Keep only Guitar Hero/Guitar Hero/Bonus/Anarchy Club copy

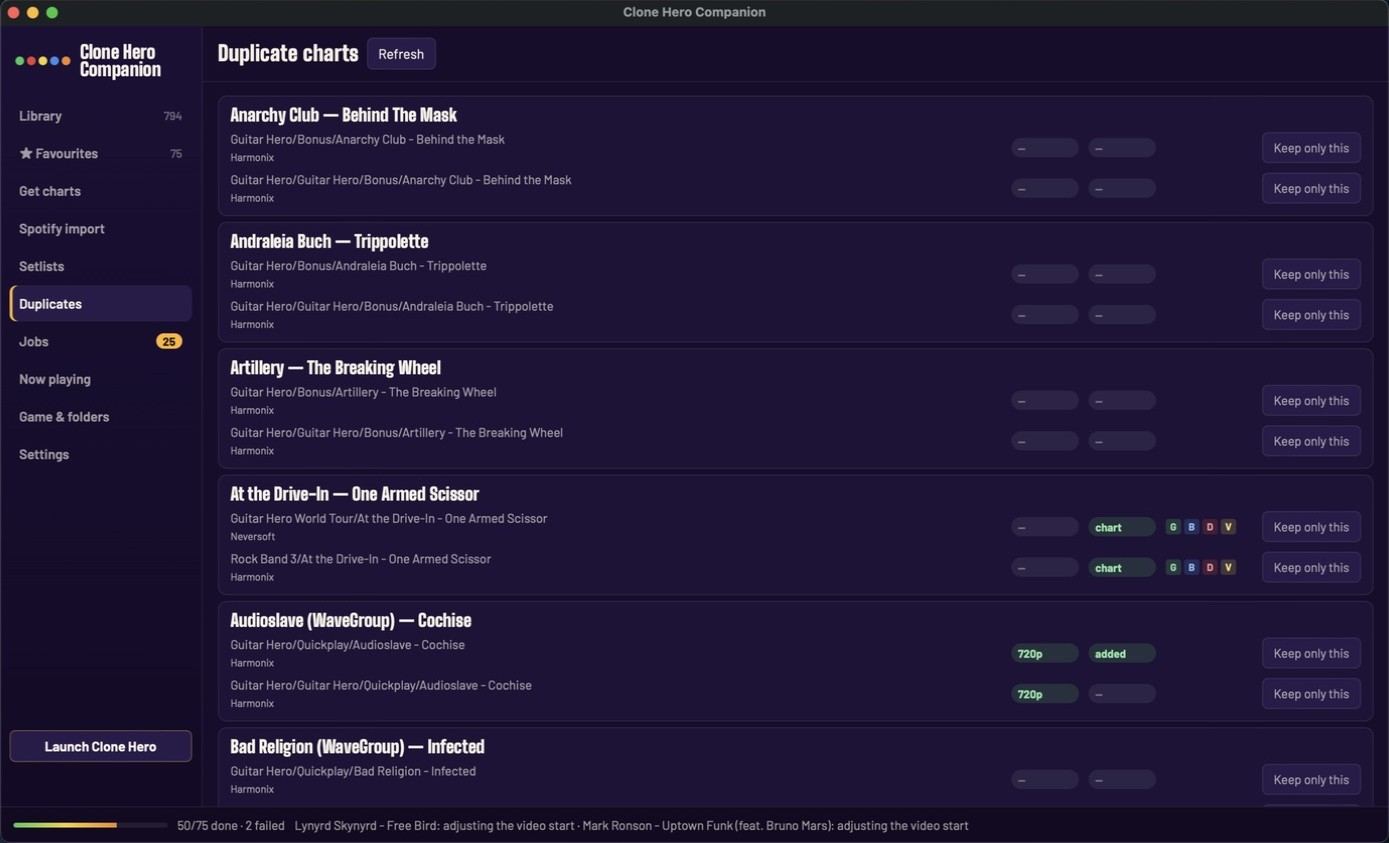click(1311, 188)
